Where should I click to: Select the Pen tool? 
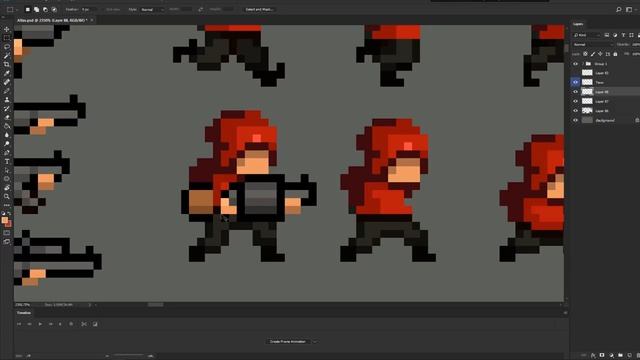(x=7, y=153)
